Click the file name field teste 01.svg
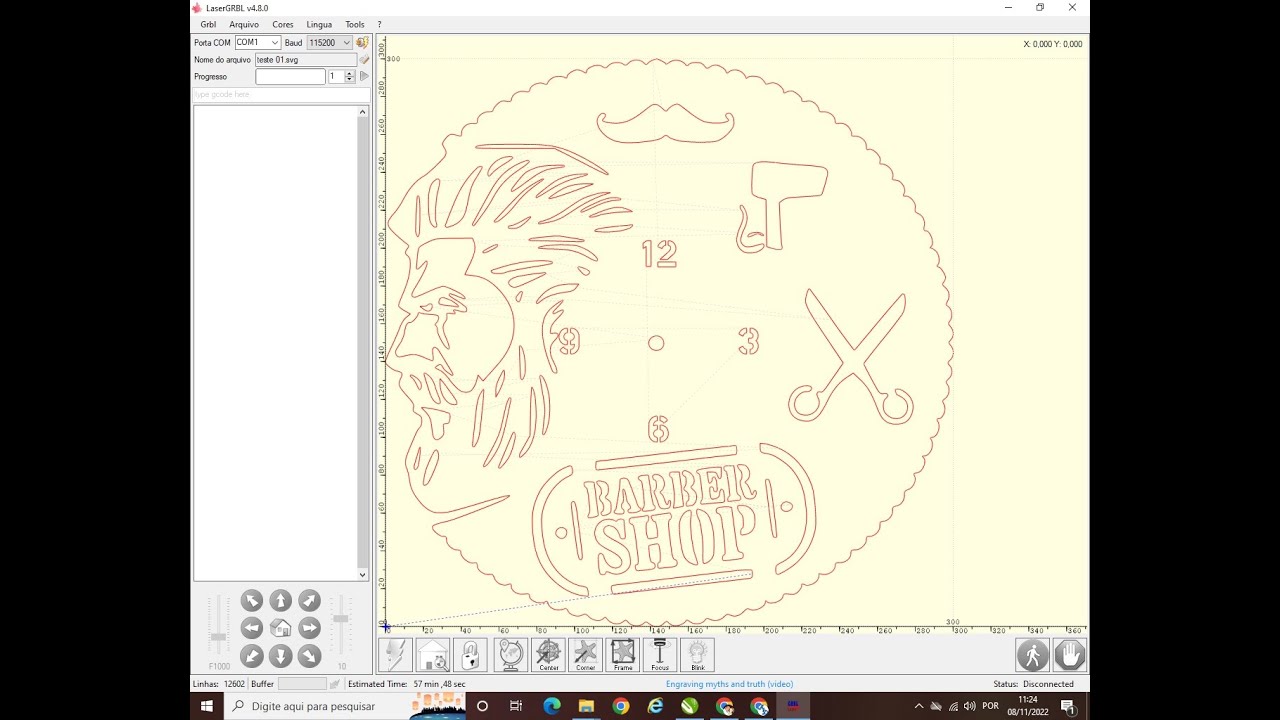 coord(305,60)
